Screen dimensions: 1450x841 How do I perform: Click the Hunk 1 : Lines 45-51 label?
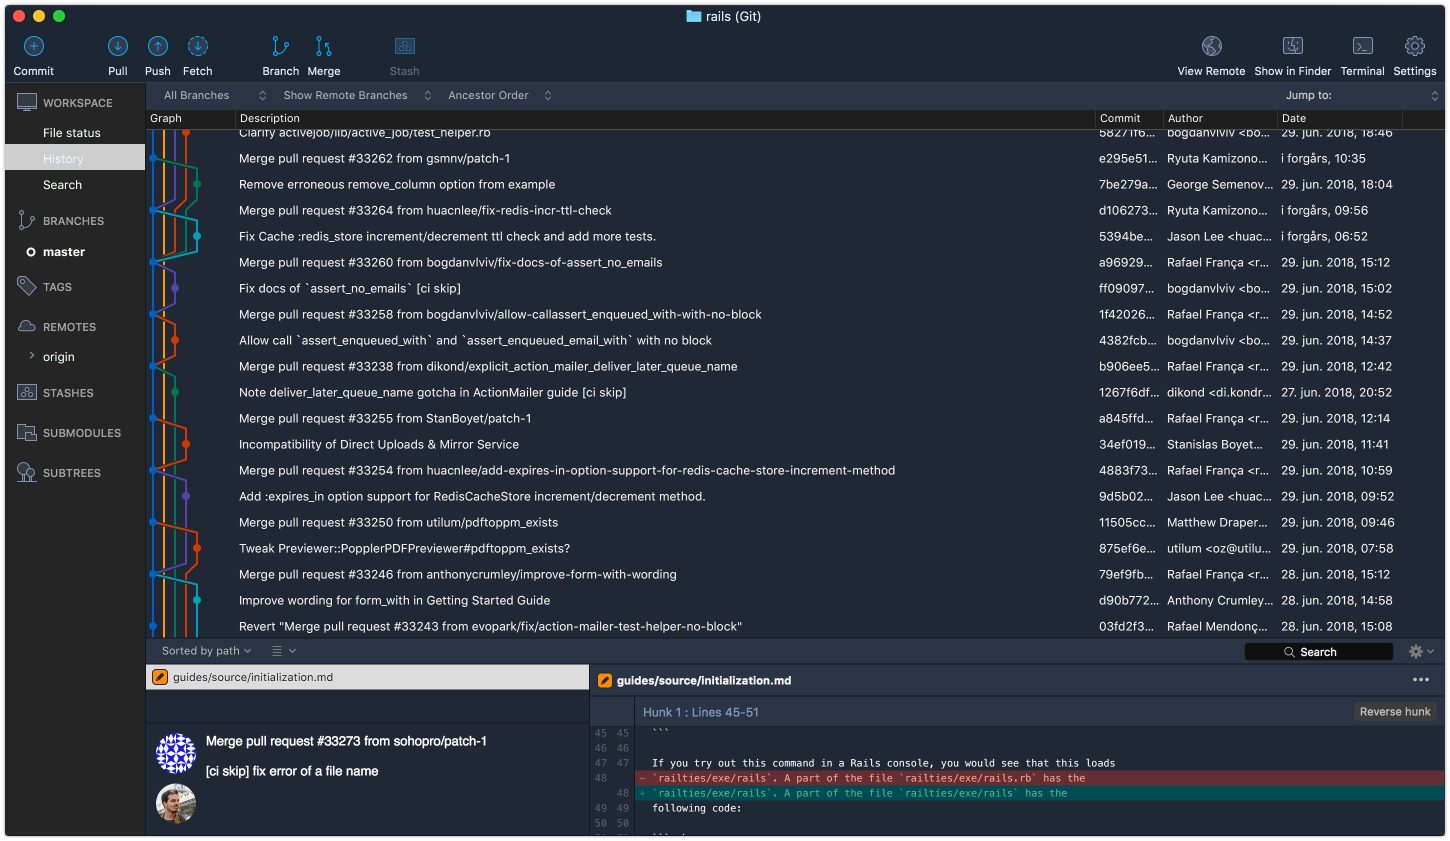tap(701, 712)
